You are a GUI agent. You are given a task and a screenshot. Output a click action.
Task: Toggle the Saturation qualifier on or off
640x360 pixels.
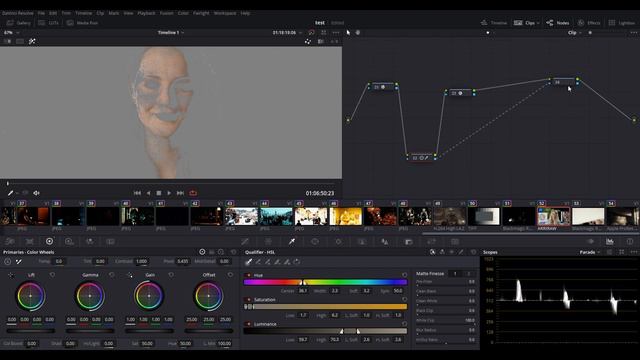click(x=249, y=300)
